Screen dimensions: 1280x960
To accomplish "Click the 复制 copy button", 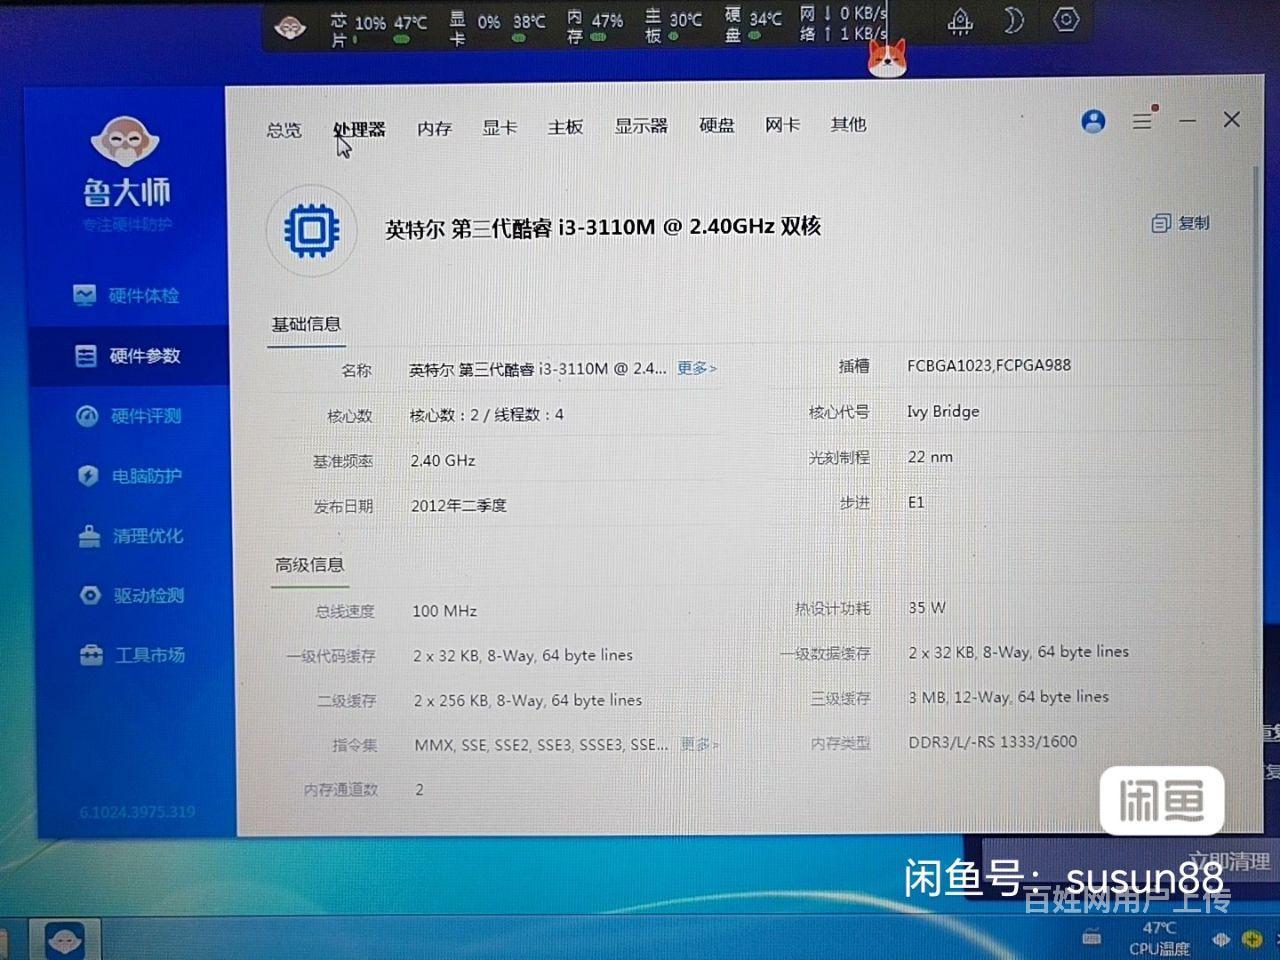I will coord(1181,223).
